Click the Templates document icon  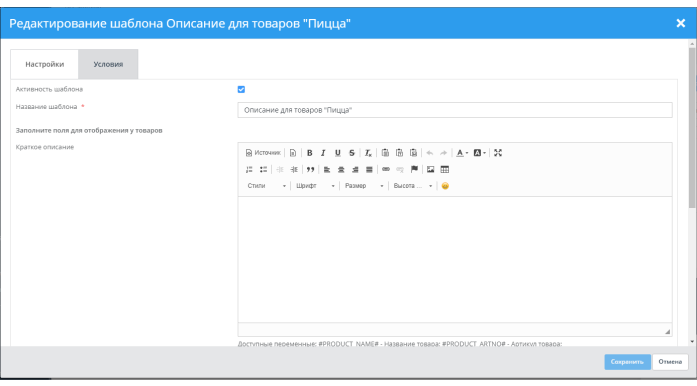pyautogui.click(x=292, y=153)
